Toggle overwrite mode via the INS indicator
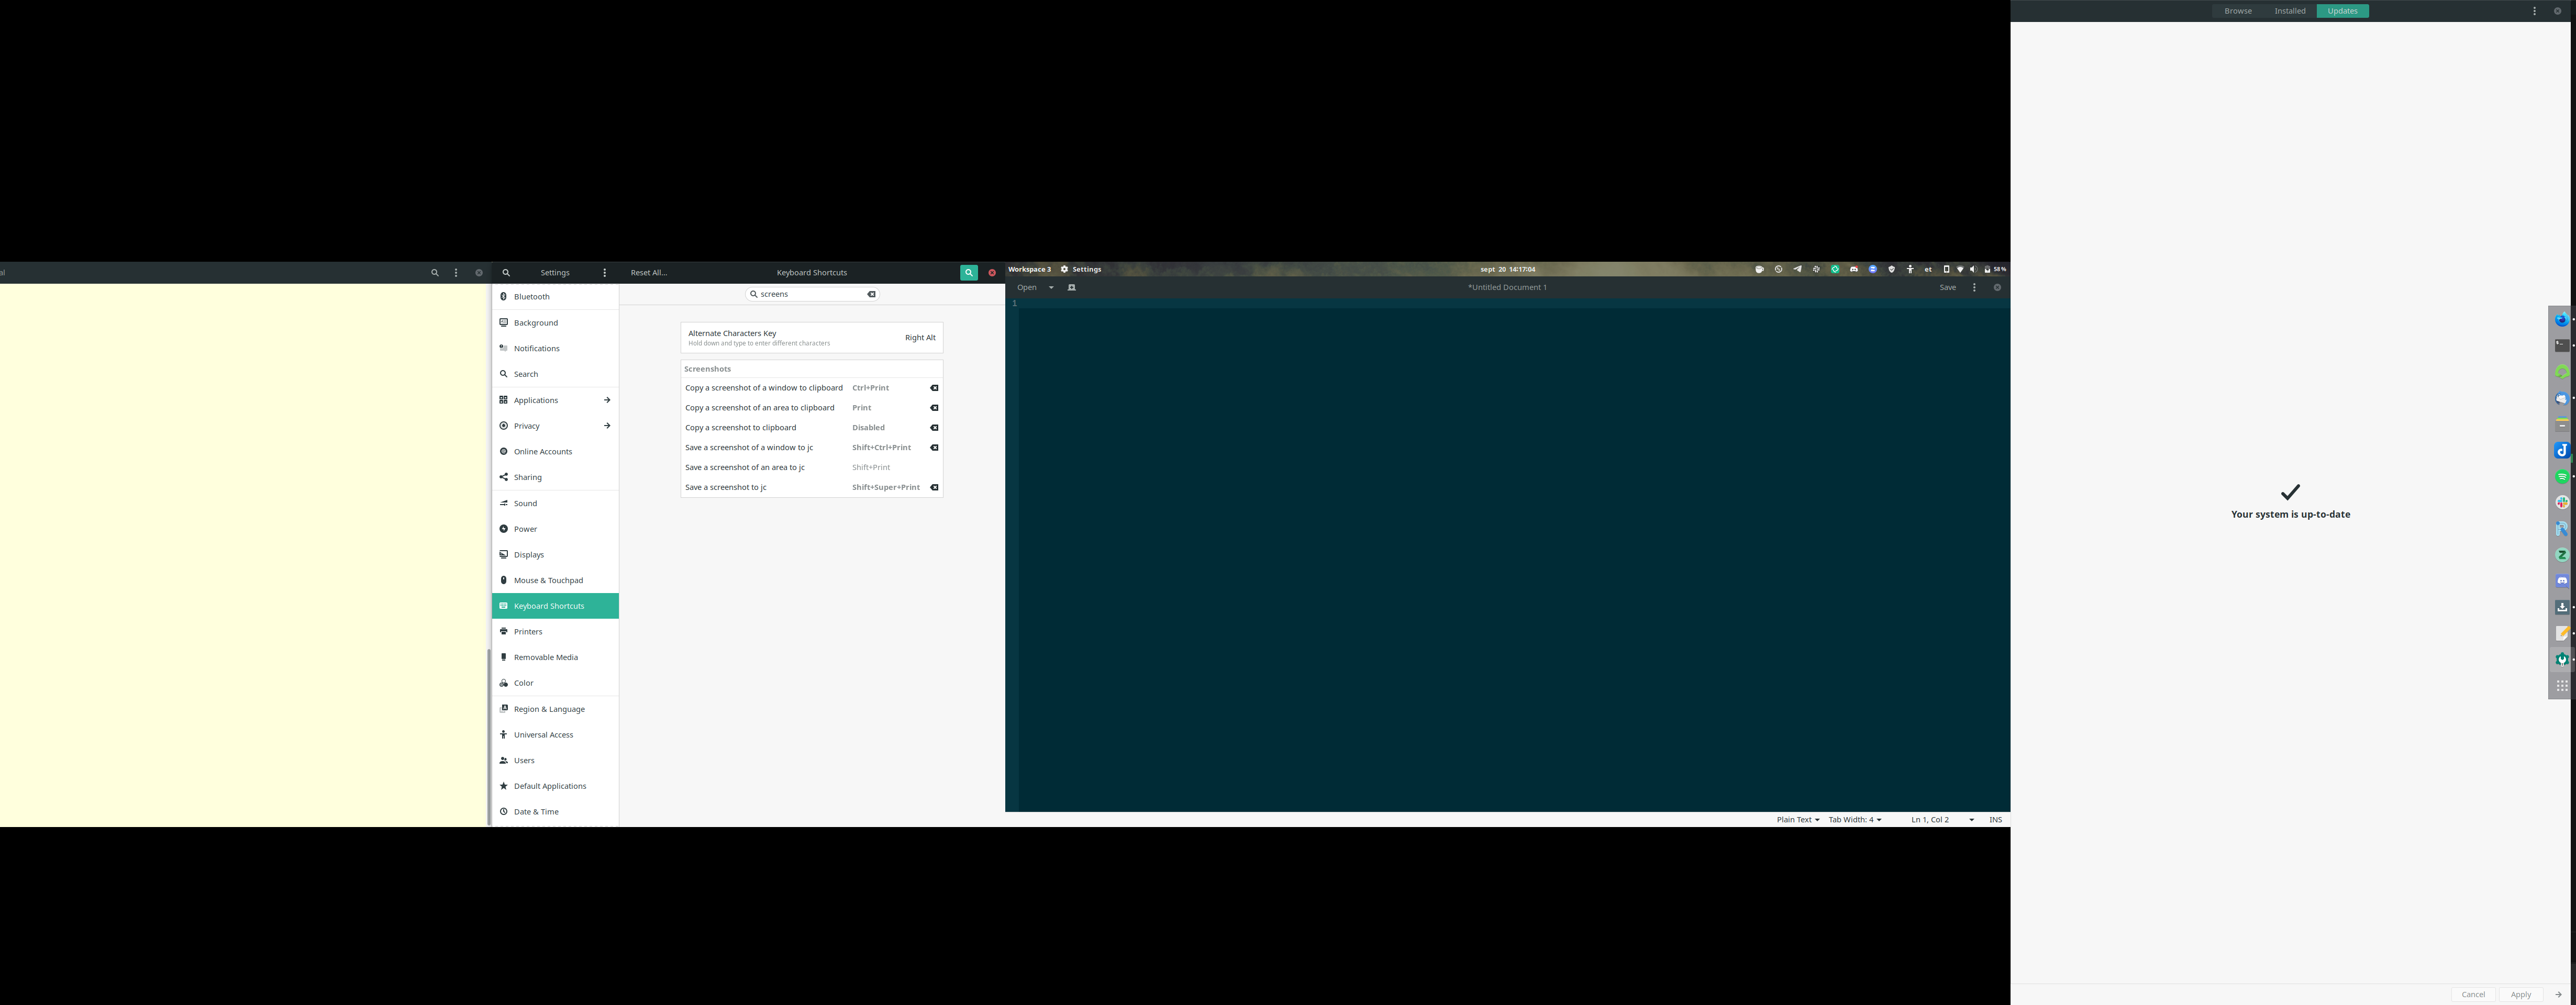The image size is (2576, 1005). pyautogui.click(x=1995, y=819)
